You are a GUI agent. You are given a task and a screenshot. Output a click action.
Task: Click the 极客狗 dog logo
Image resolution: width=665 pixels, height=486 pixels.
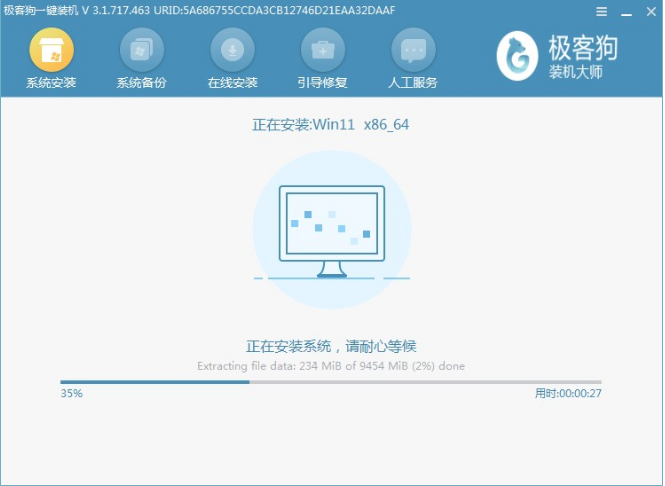[517, 56]
